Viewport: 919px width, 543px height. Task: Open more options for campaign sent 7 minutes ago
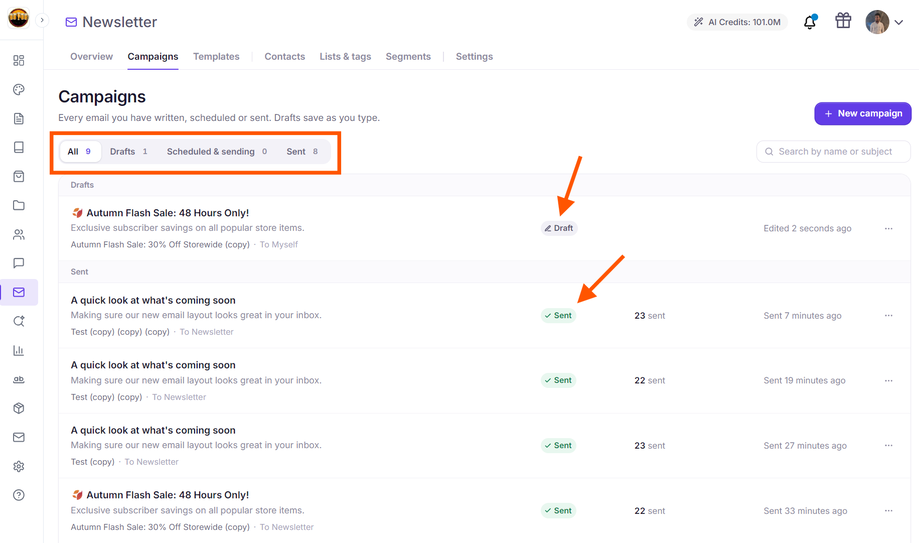click(x=889, y=315)
